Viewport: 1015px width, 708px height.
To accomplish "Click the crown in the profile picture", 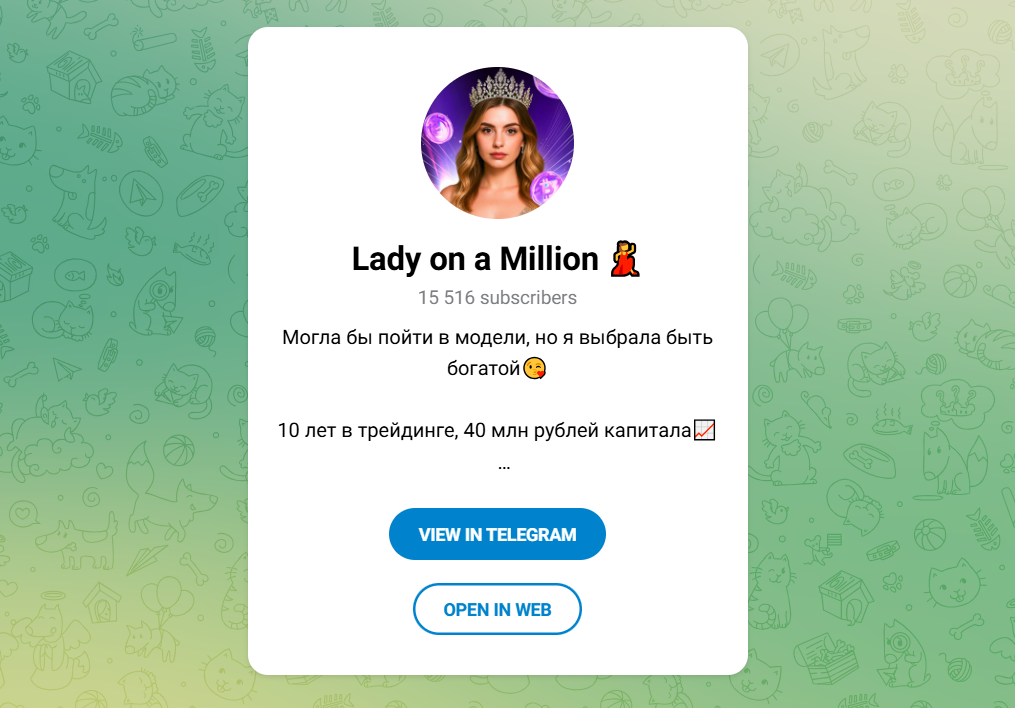I will point(500,89).
